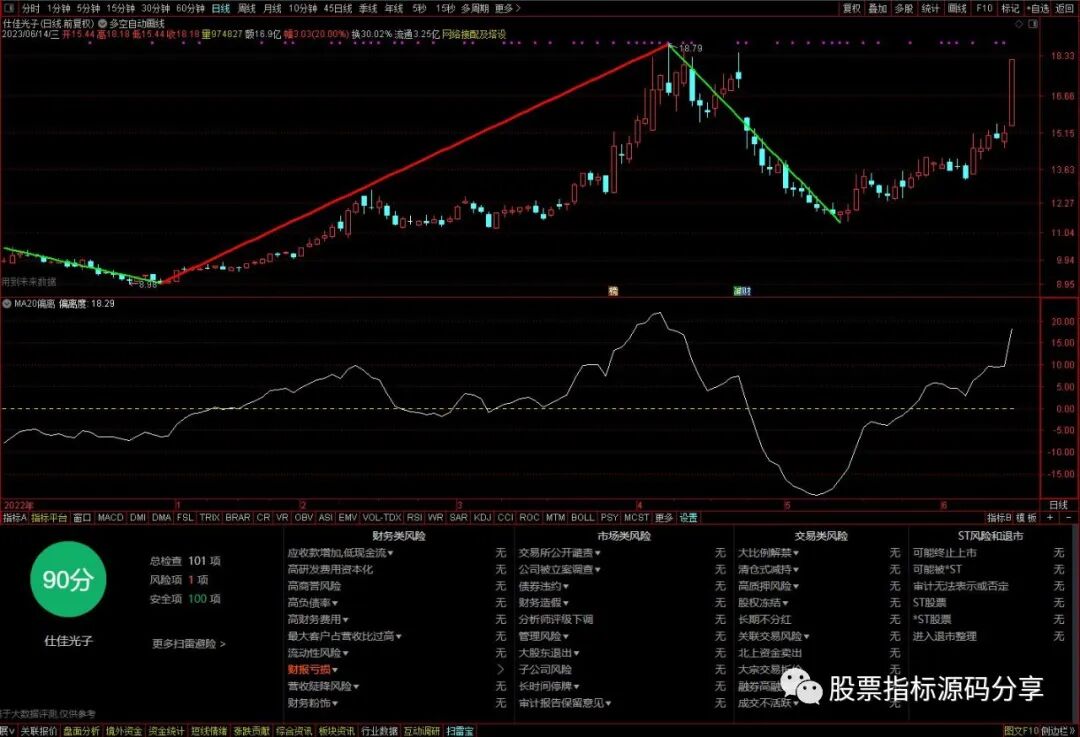
Task: Click the round icon before 多空自动画线
Action: [x=103, y=23]
